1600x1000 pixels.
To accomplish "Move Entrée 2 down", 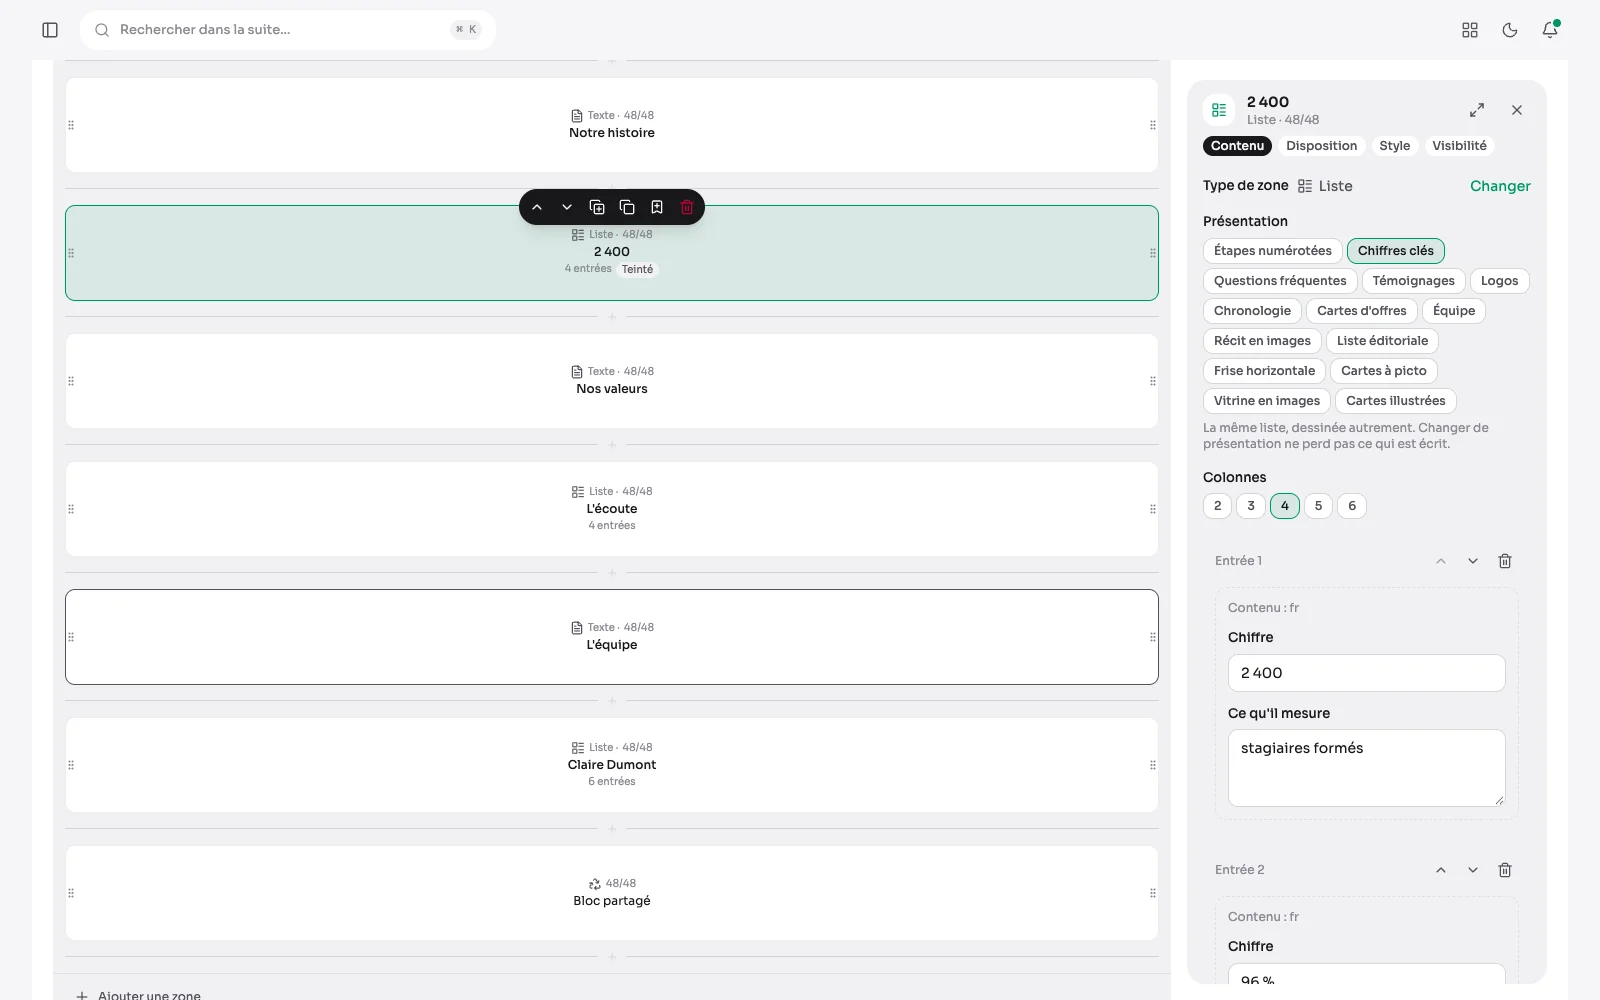I will 1473,870.
